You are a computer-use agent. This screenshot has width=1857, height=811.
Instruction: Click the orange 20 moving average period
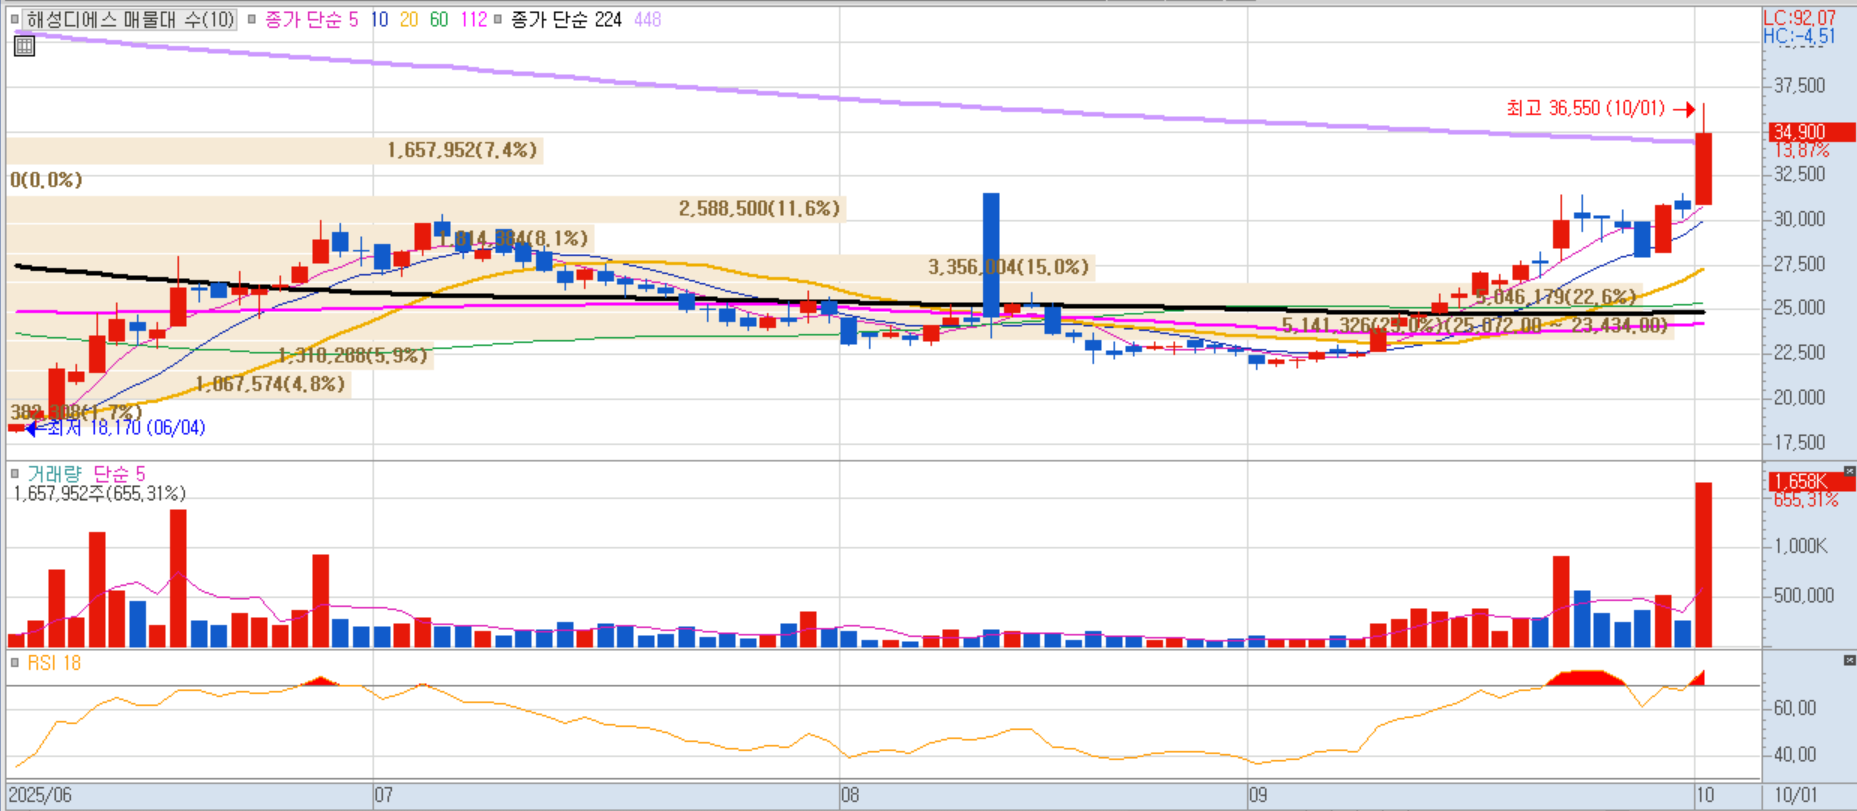(408, 19)
